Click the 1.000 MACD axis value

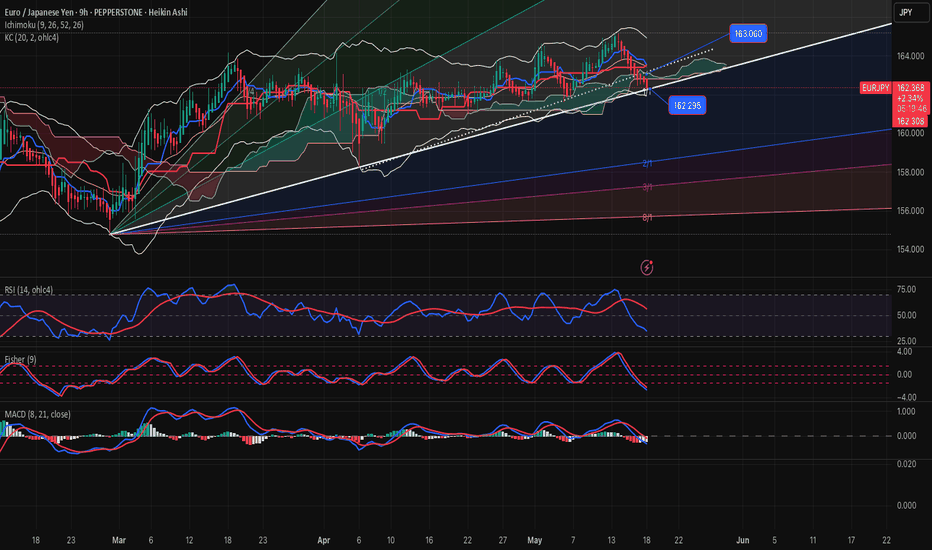coord(906,411)
